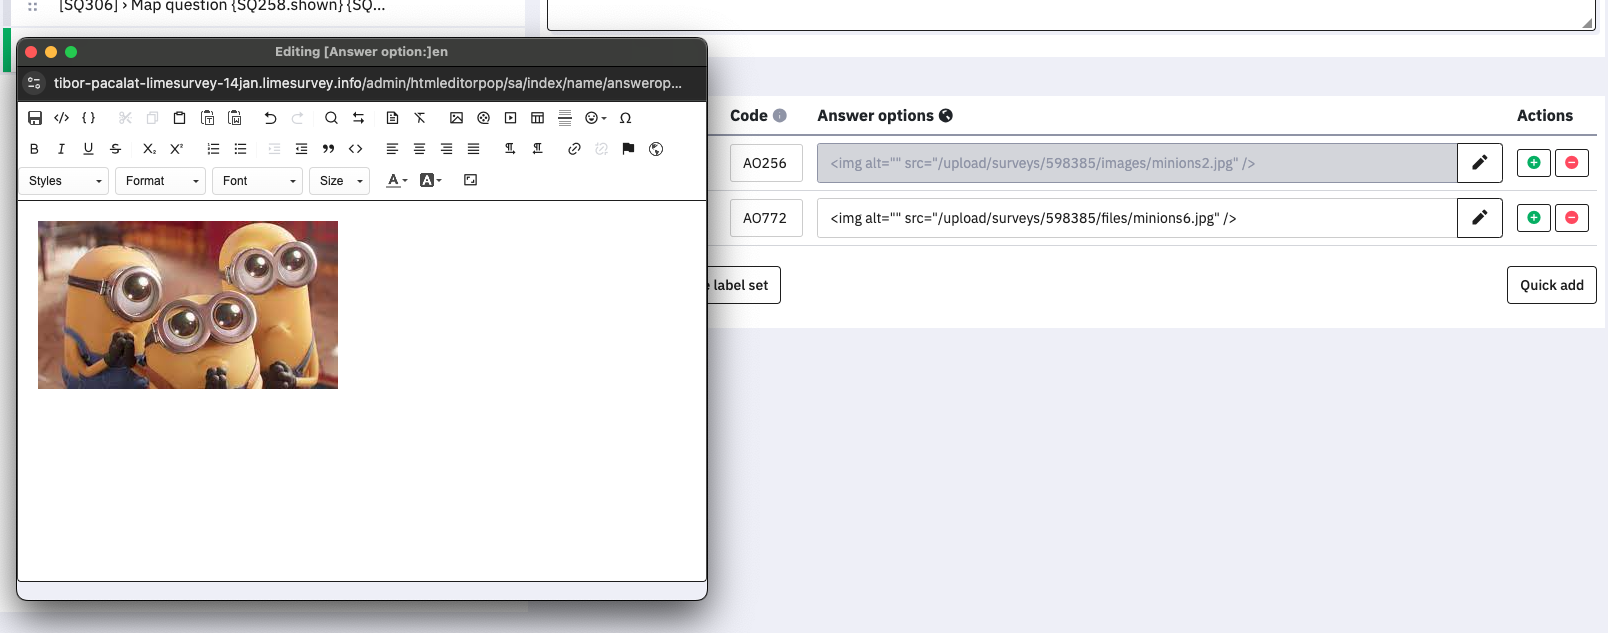Image resolution: width=1608 pixels, height=633 pixels.
Task: Insert special character using Omega icon
Action: click(x=626, y=118)
